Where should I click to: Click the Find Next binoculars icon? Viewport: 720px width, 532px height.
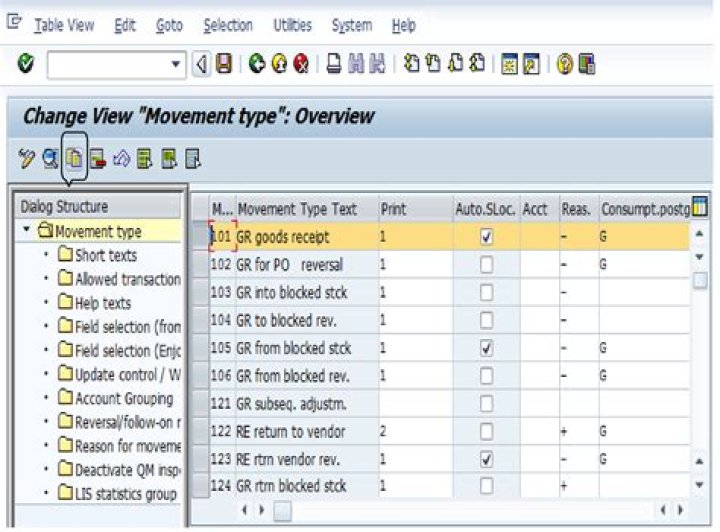pos(377,64)
